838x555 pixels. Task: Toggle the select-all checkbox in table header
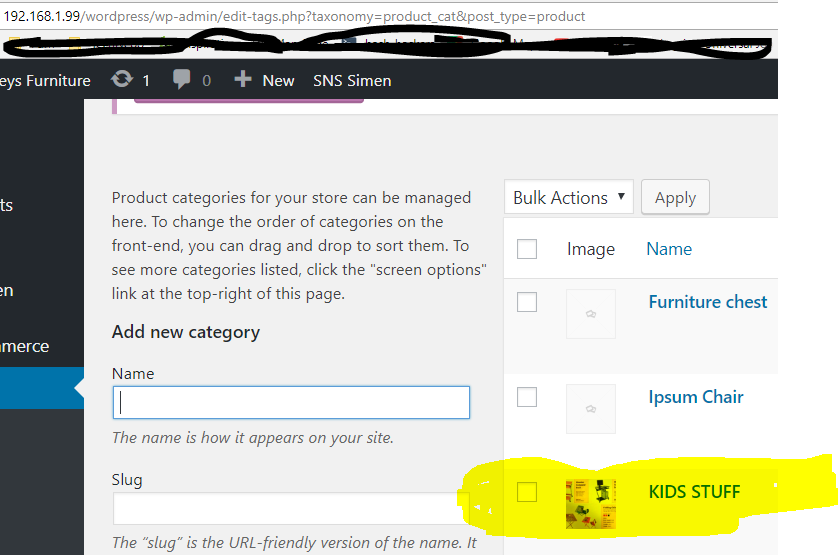click(527, 249)
